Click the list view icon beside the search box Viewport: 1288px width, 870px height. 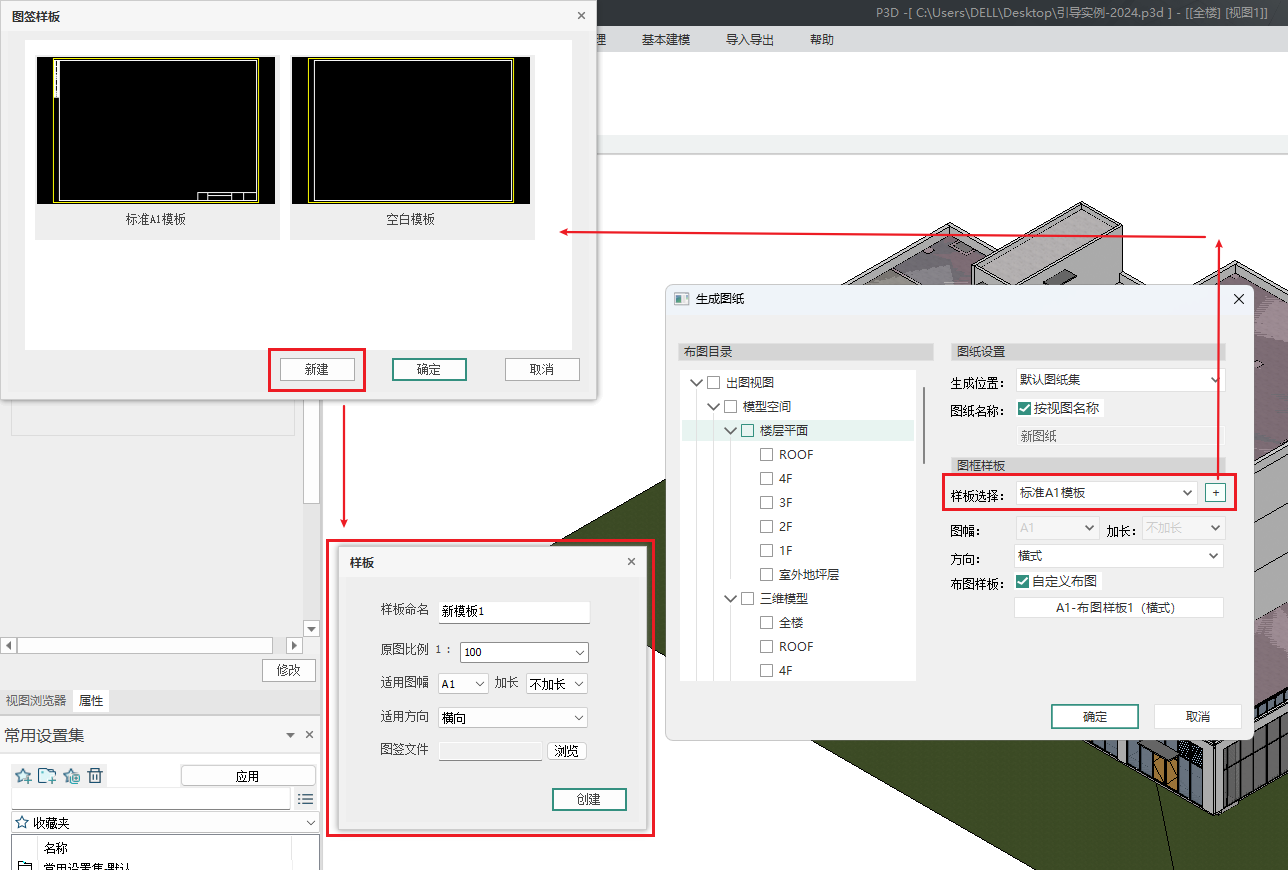point(306,799)
